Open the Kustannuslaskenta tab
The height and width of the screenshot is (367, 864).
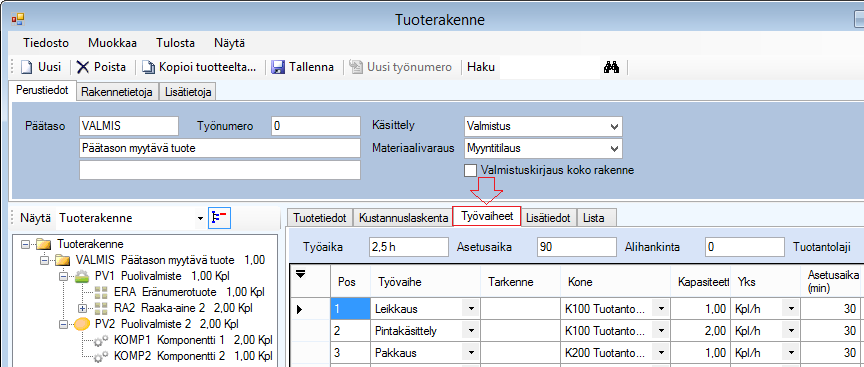pyautogui.click(x=403, y=218)
